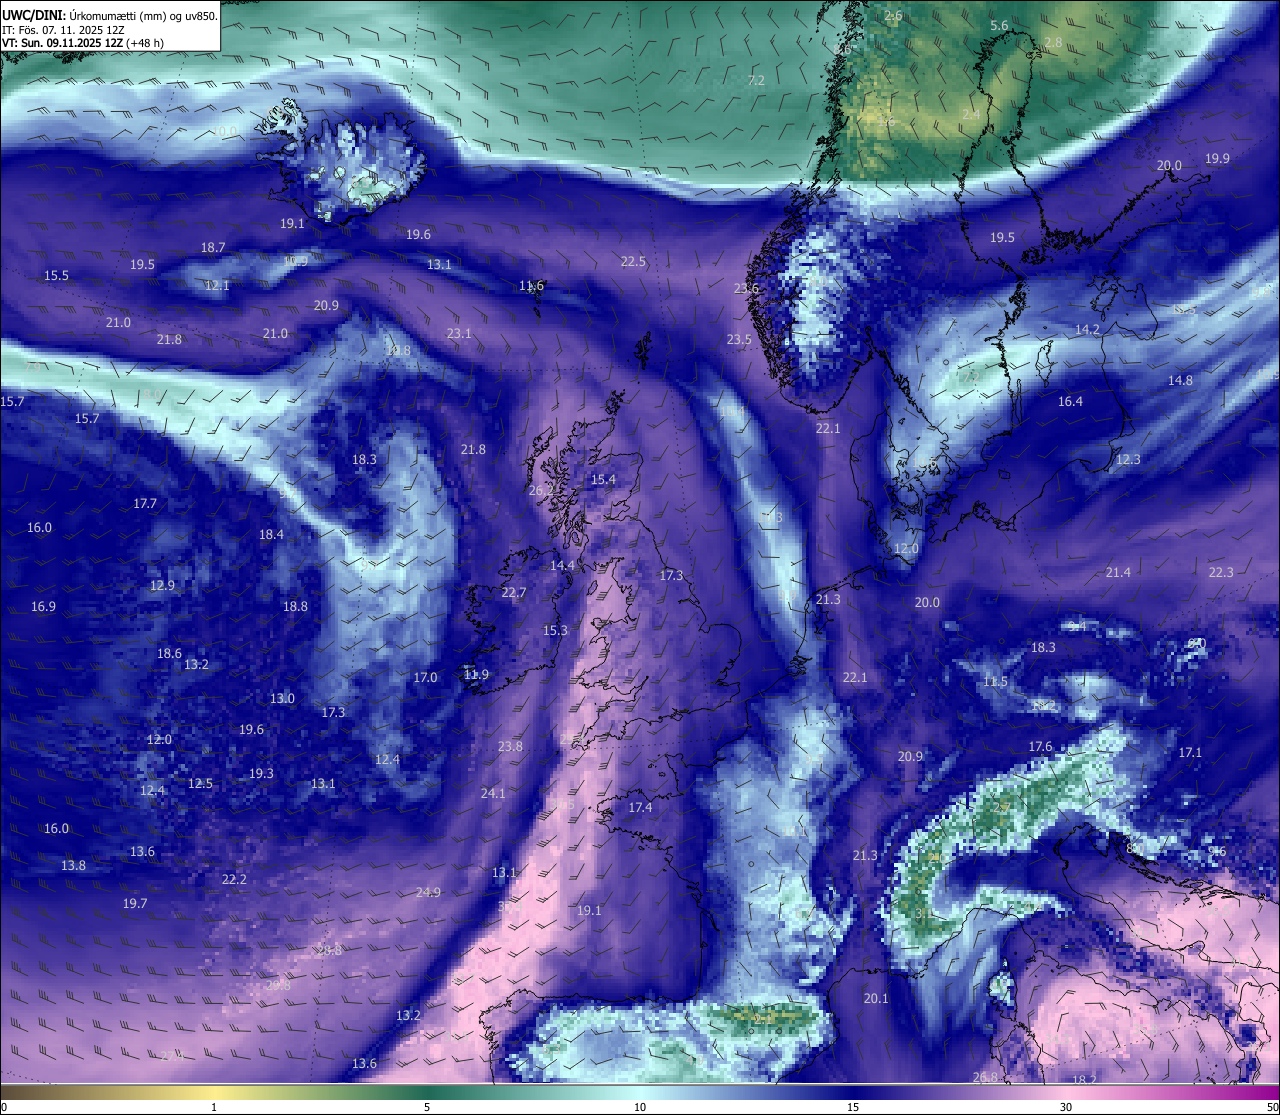Click the value 17.6 north of the Alps
This screenshot has height=1115, width=1280.
1040,746
